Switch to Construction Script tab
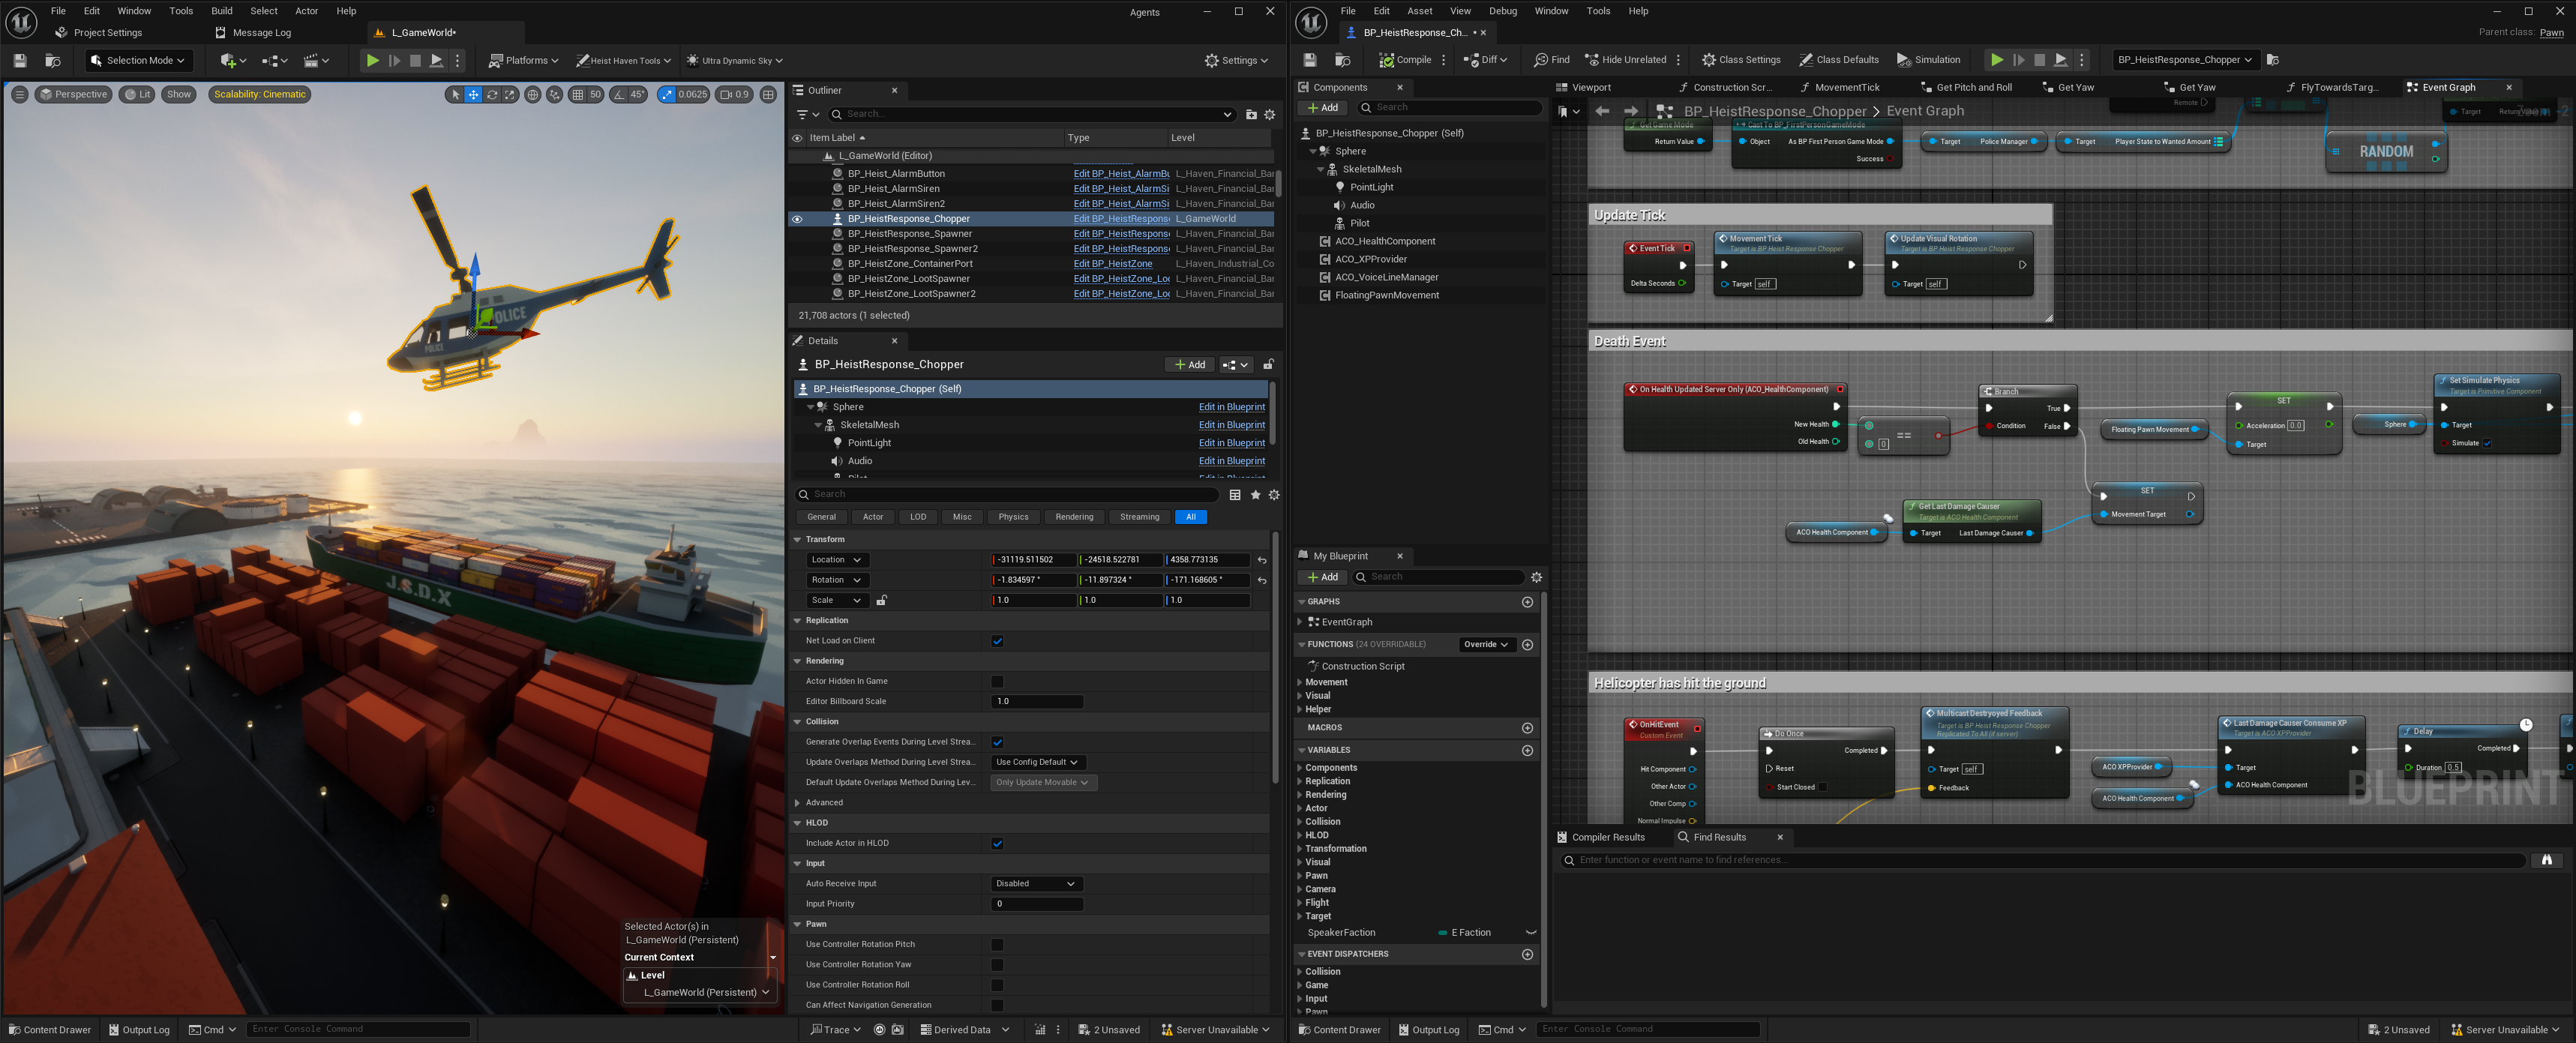 point(1725,88)
